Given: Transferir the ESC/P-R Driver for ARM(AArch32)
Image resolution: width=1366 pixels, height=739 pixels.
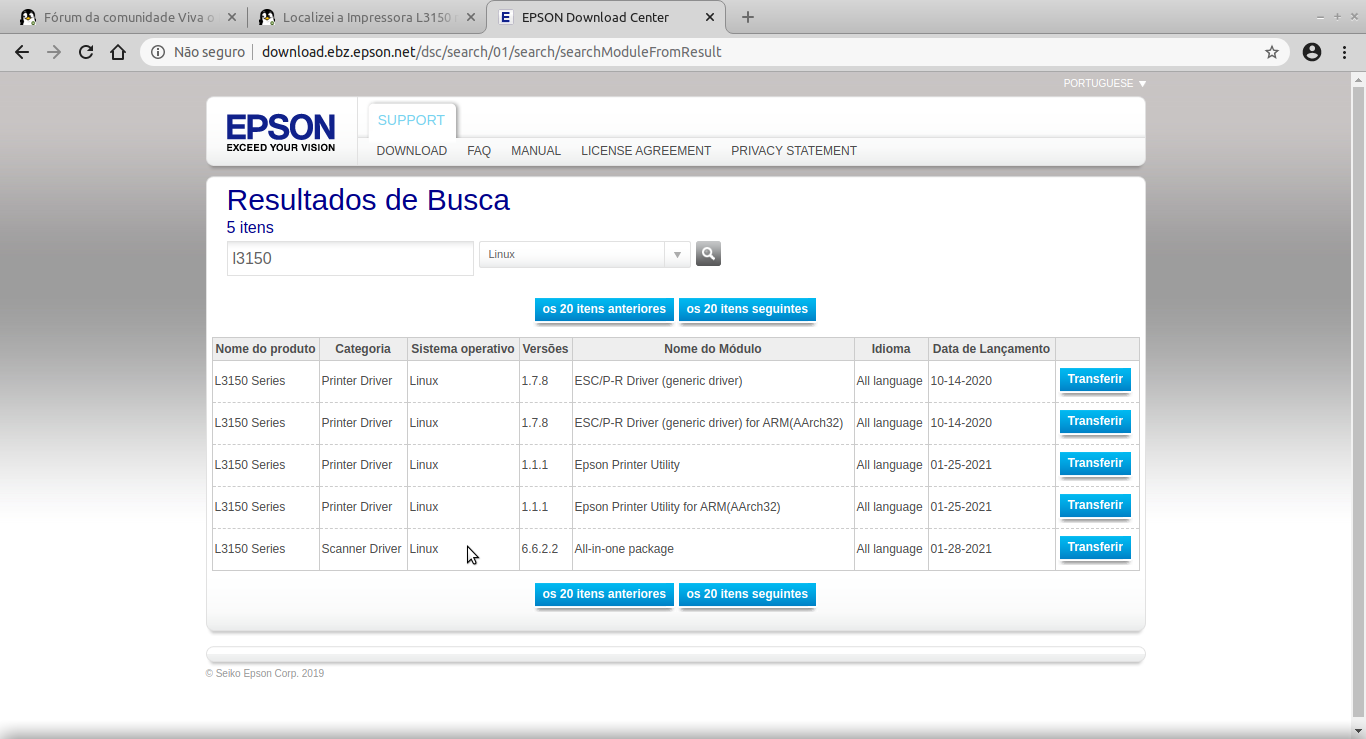Looking at the screenshot, I should point(1095,422).
